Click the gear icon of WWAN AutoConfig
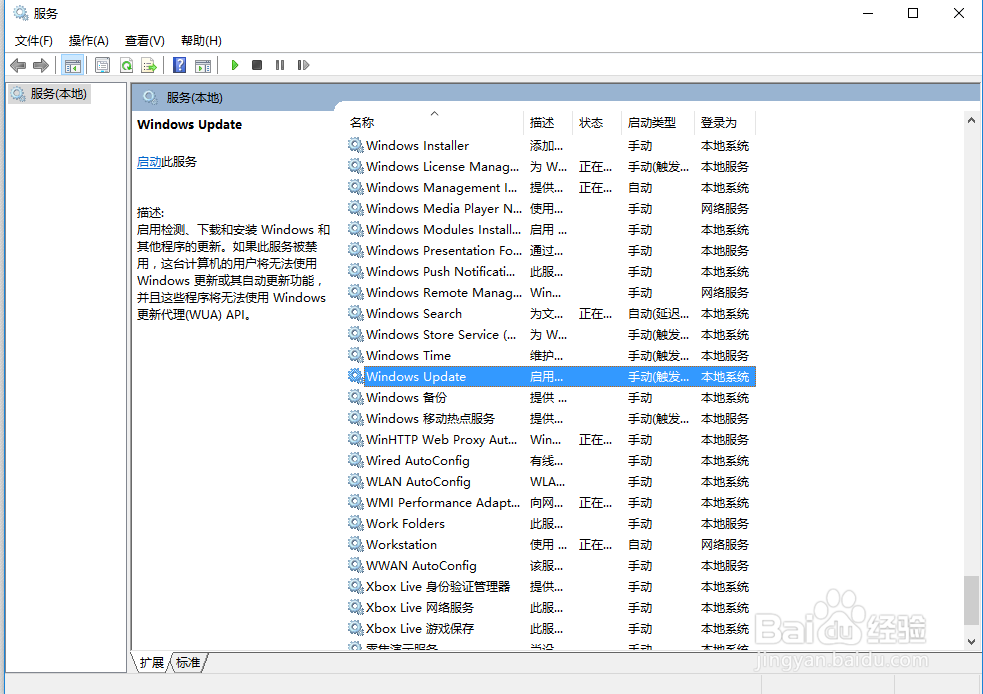 click(x=355, y=565)
